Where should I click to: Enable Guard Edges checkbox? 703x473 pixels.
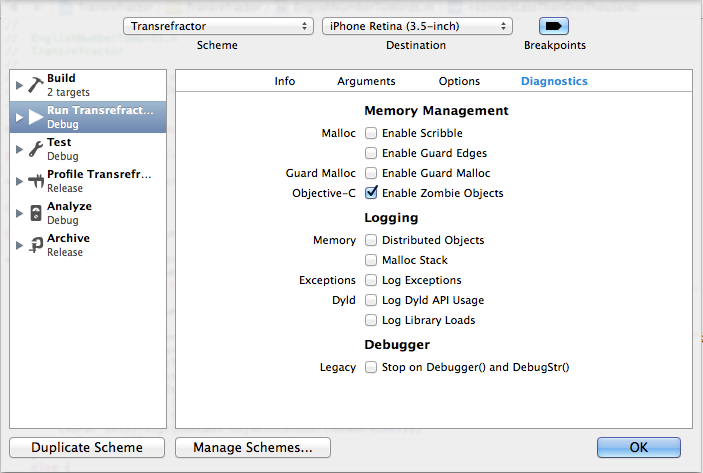click(371, 153)
